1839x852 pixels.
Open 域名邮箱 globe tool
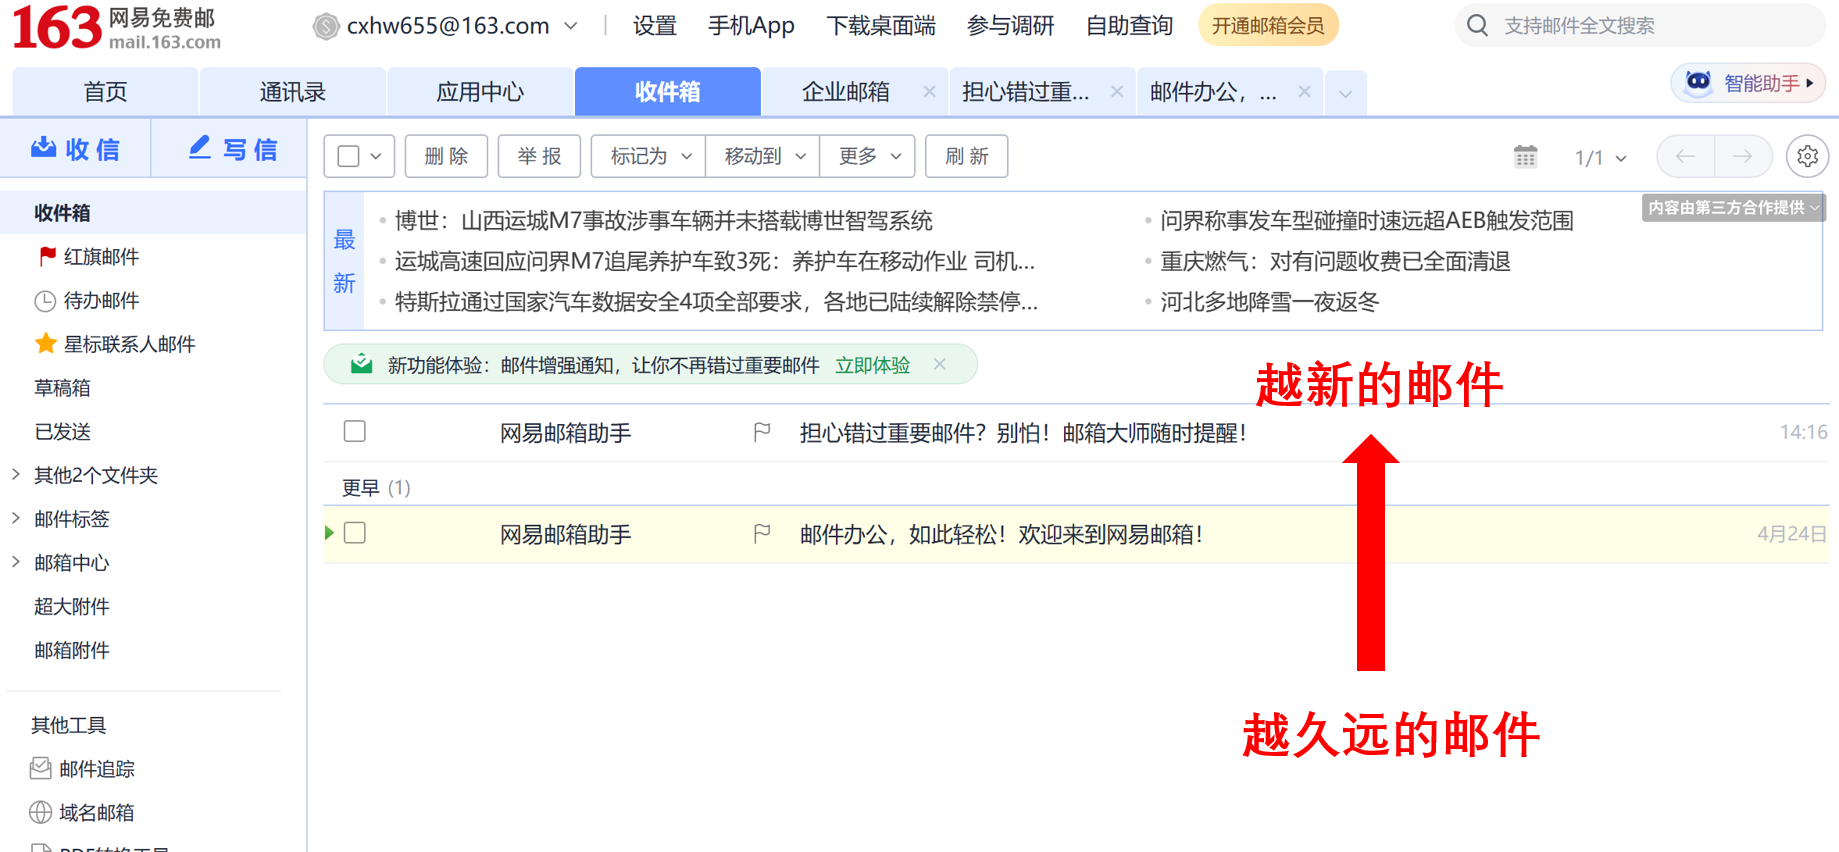(82, 813)
